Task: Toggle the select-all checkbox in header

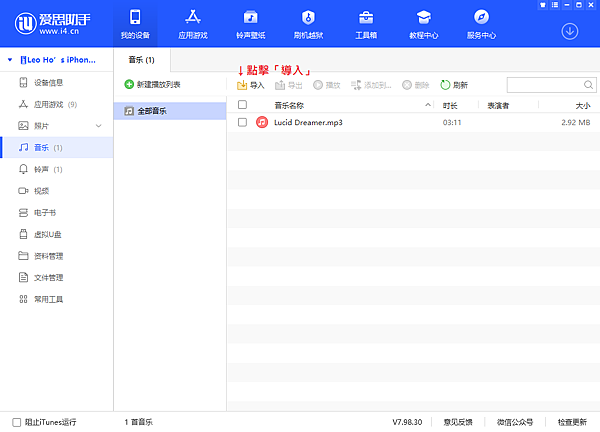Action: click(242, 104)
